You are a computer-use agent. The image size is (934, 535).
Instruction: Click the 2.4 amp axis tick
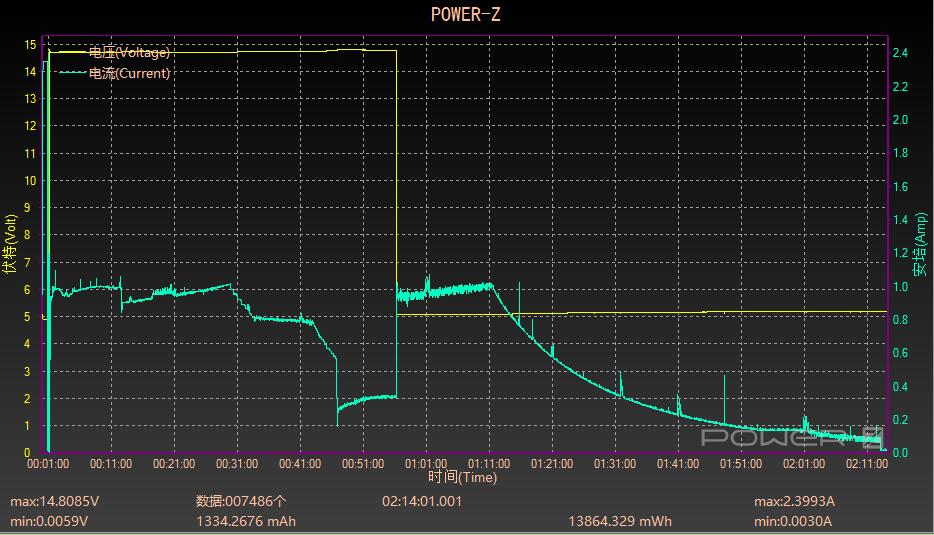point(900,52)
